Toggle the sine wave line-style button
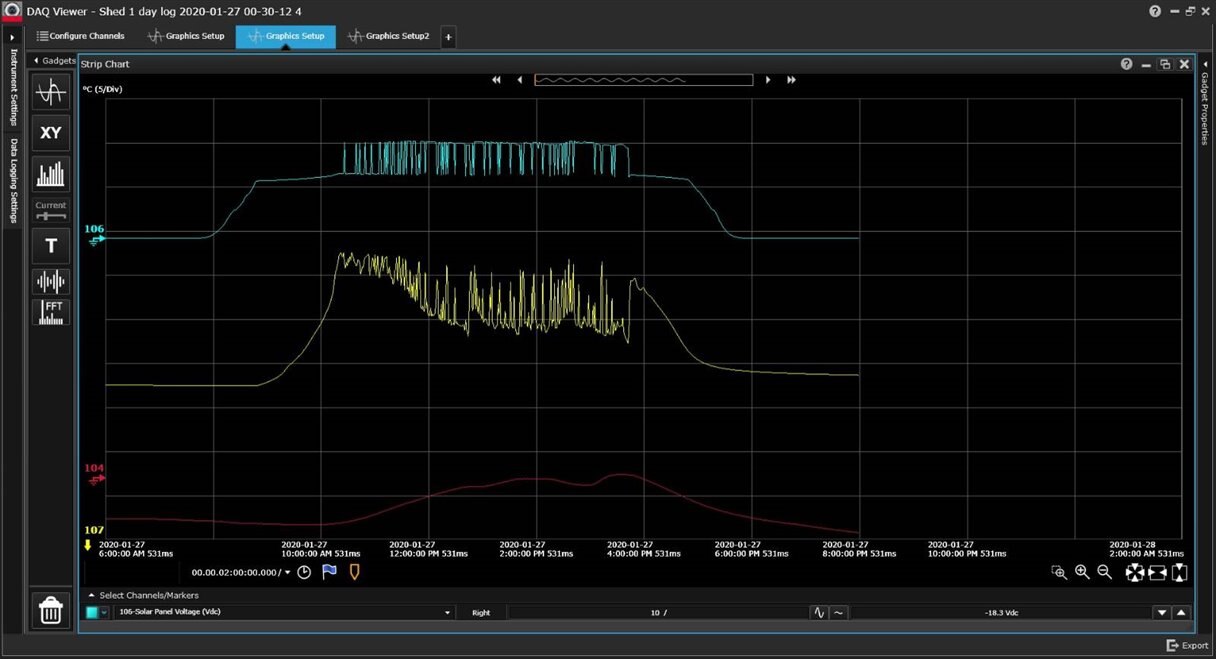Screen dimensions: 1216x659 819,613
